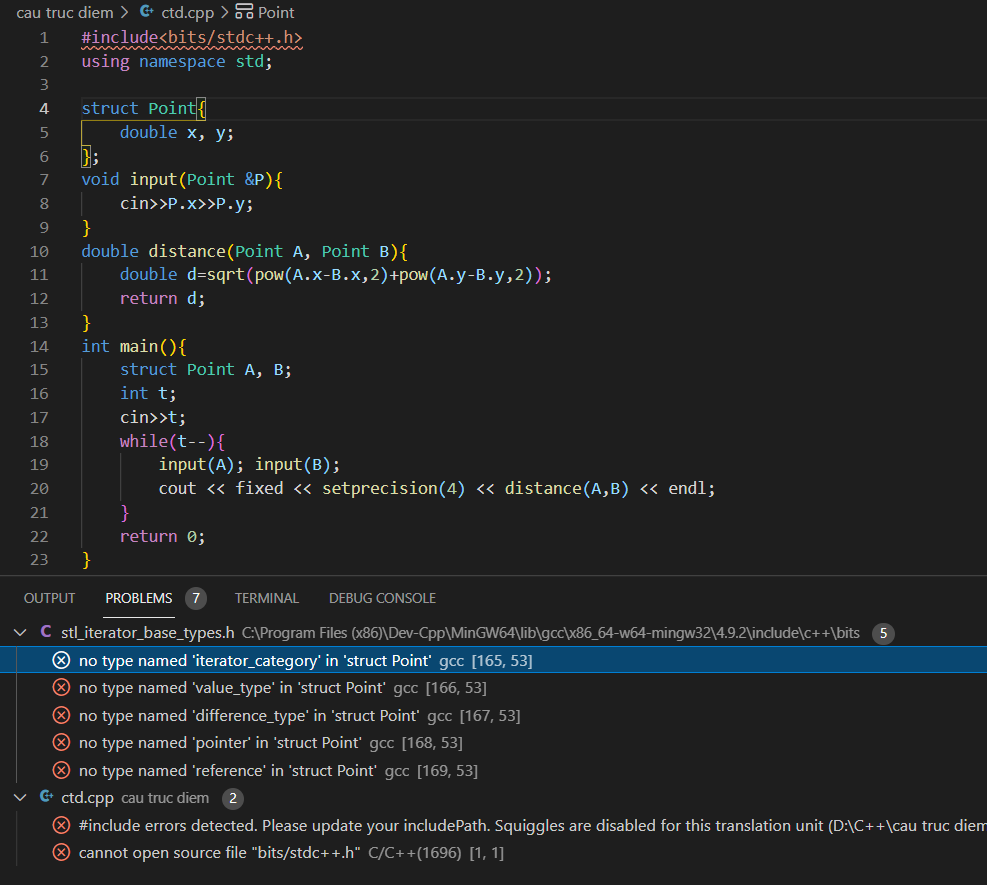Viewport: 987px width, 885px height.
Task: Click 'input(A); input(B);' on line 19
Action: point(249,465)
